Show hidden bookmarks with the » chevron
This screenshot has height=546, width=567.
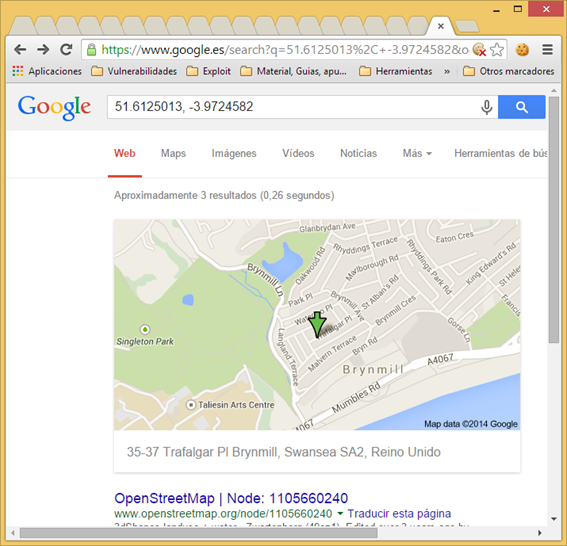[x=447, y=72]
